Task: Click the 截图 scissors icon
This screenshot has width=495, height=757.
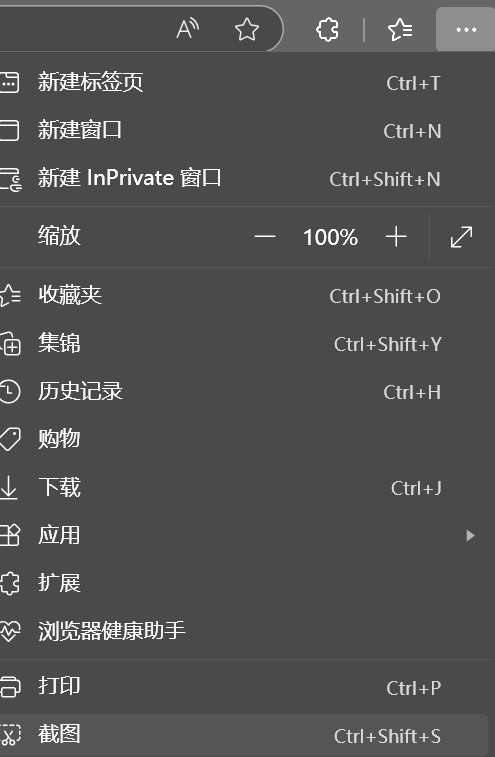Action: (10, 734)
